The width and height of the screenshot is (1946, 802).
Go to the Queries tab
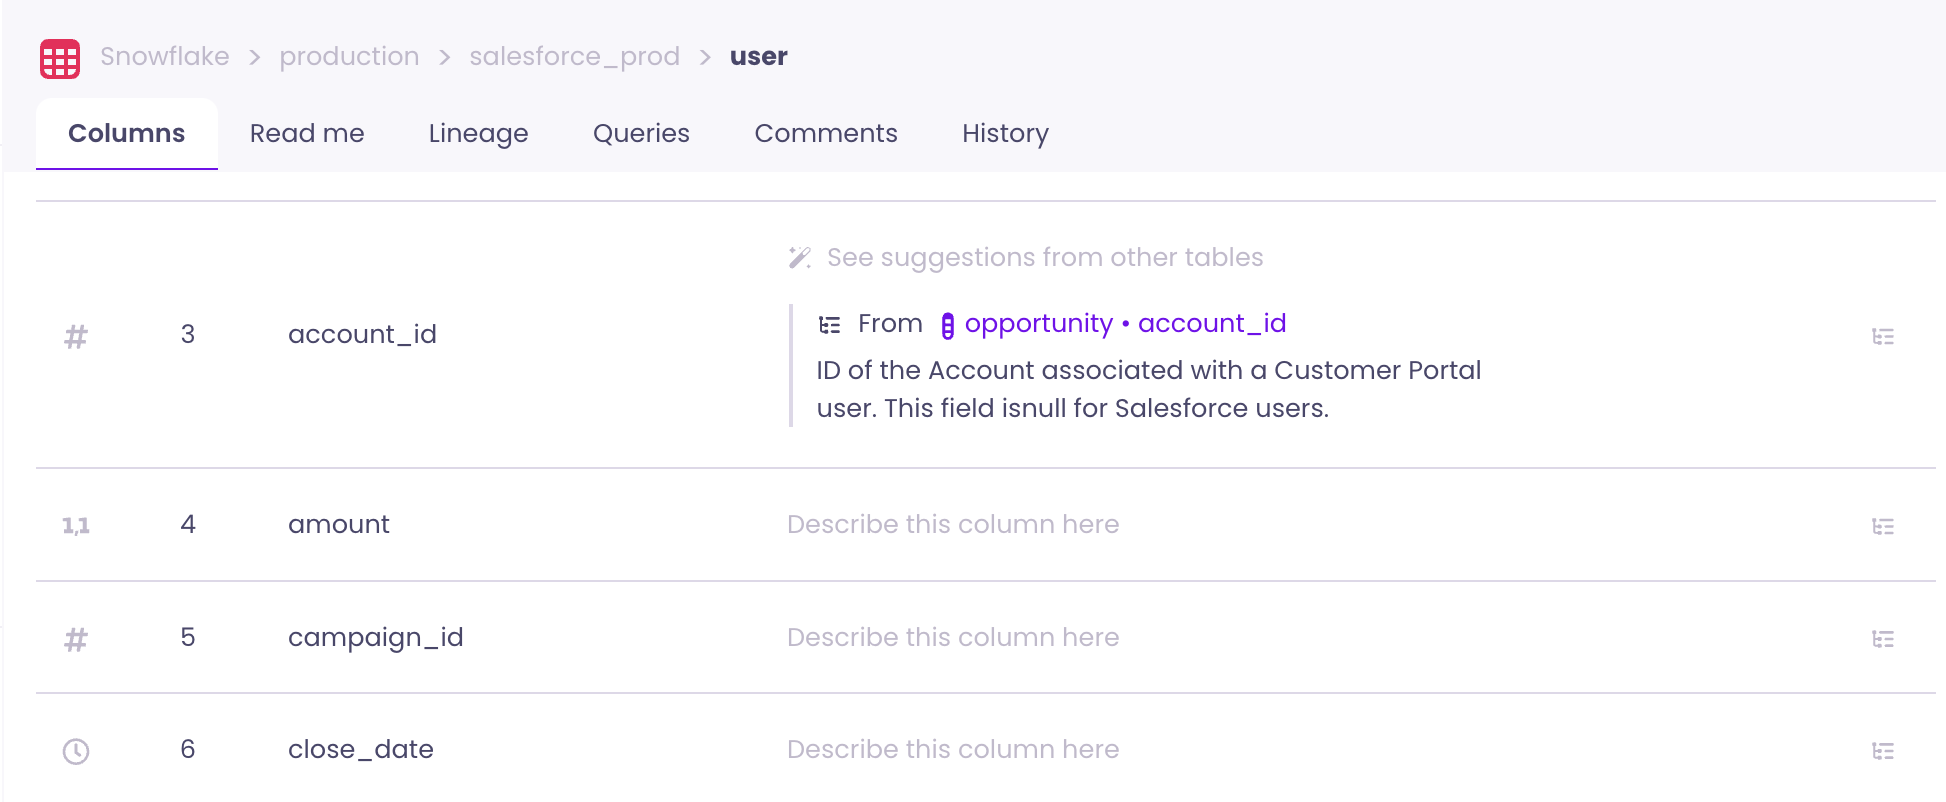641,134
